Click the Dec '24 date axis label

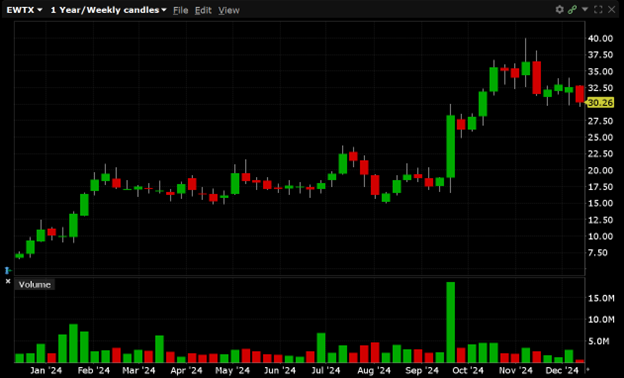point(562,370)
